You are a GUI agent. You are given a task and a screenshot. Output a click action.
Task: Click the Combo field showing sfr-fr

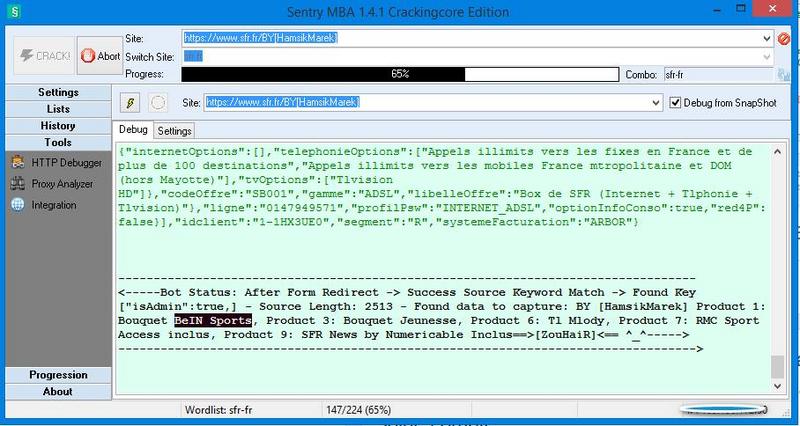tap(719, 75)
